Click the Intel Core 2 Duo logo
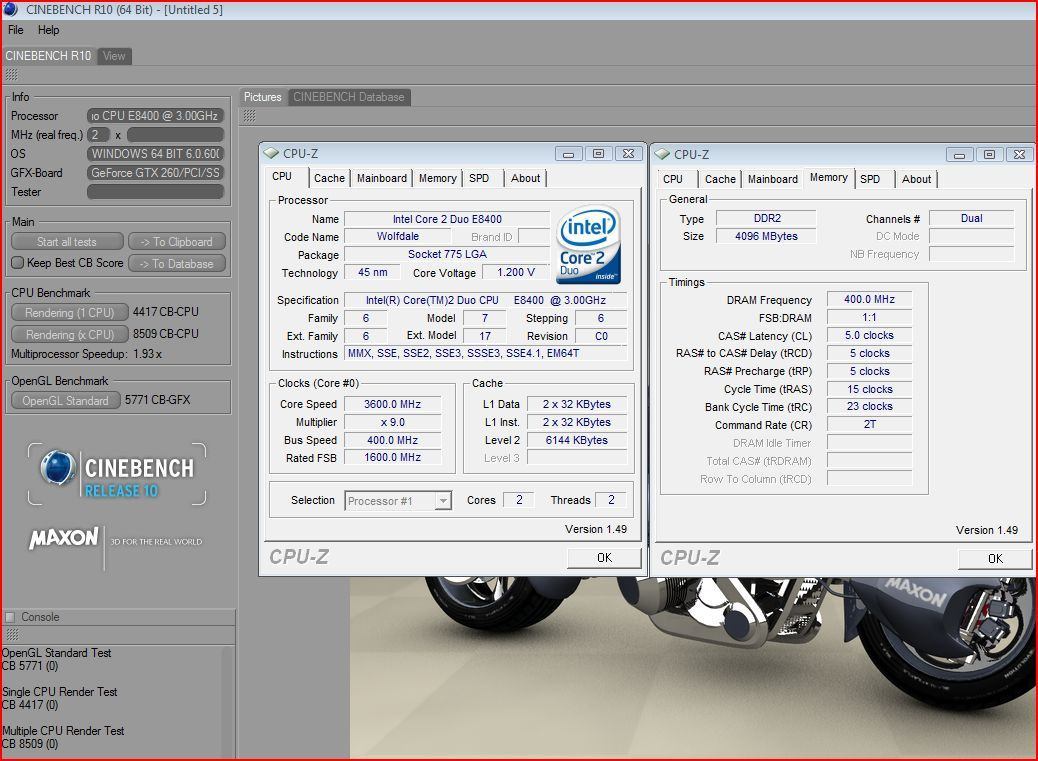 coord(588,244)
